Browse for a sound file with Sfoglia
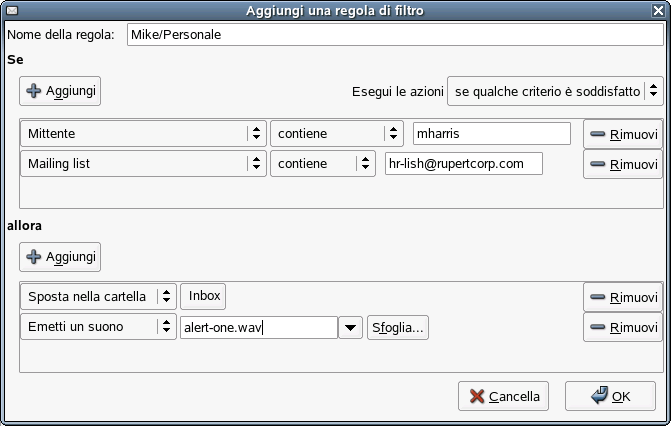The width and height of the screenshot is (671, 426). click(x=397, y=328)
